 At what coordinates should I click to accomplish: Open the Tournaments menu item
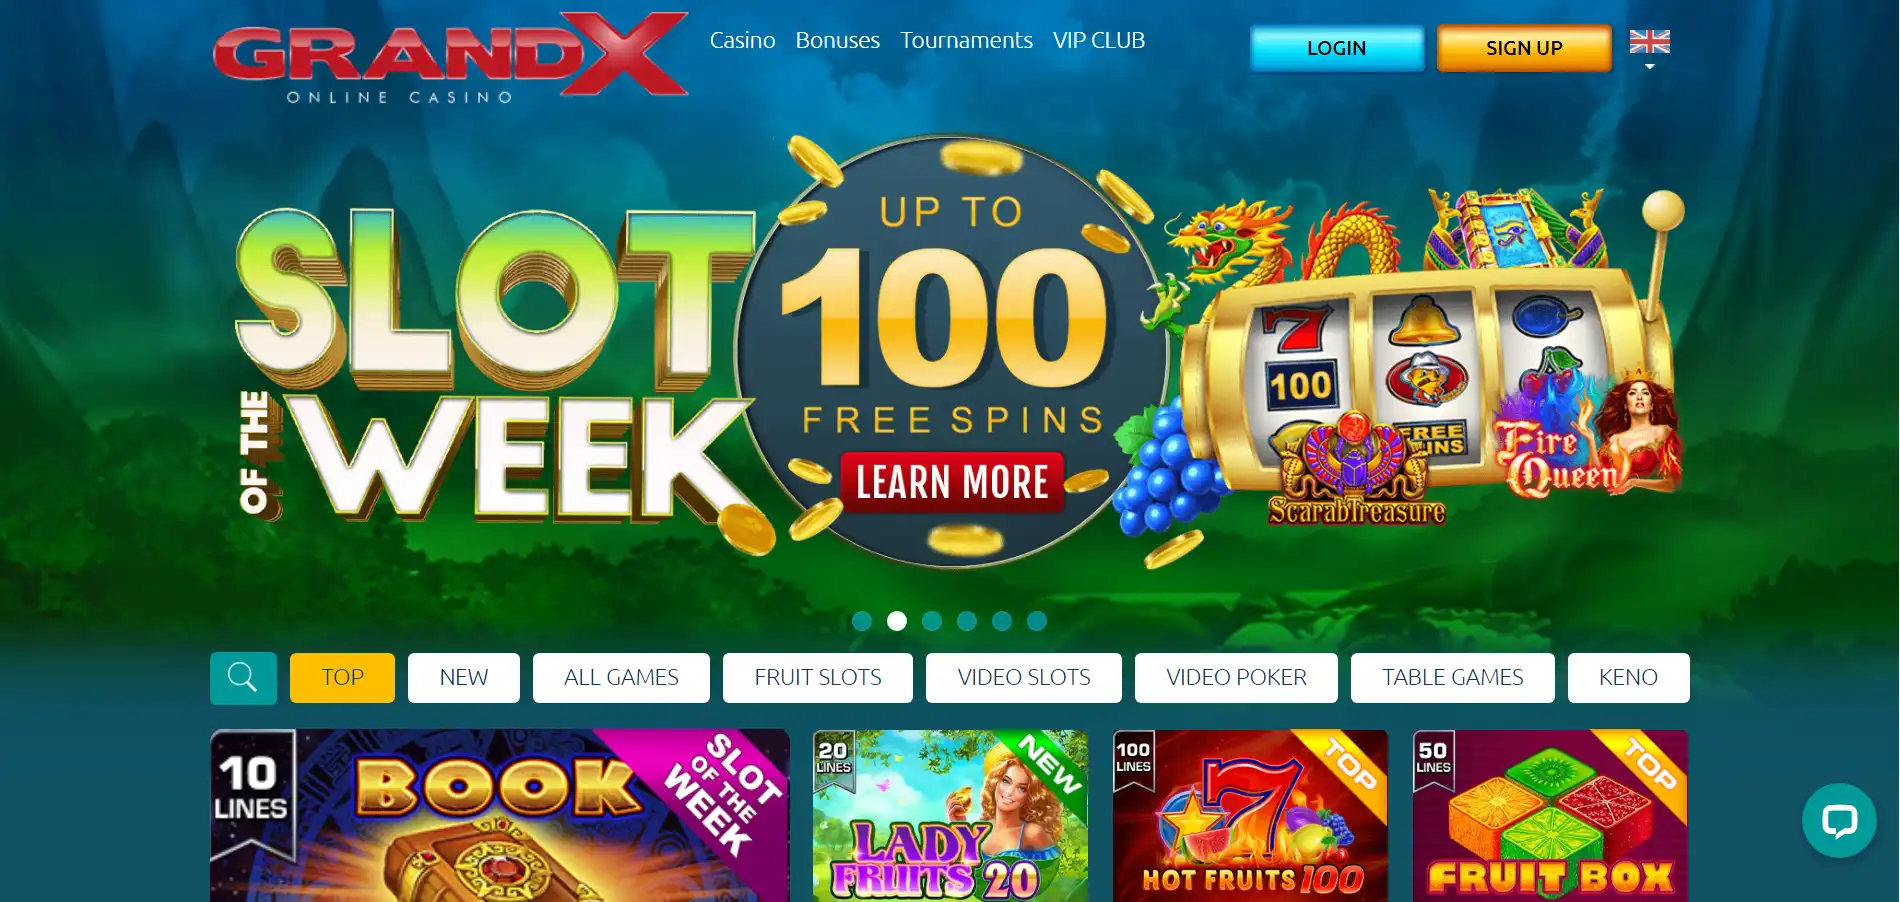966,40
